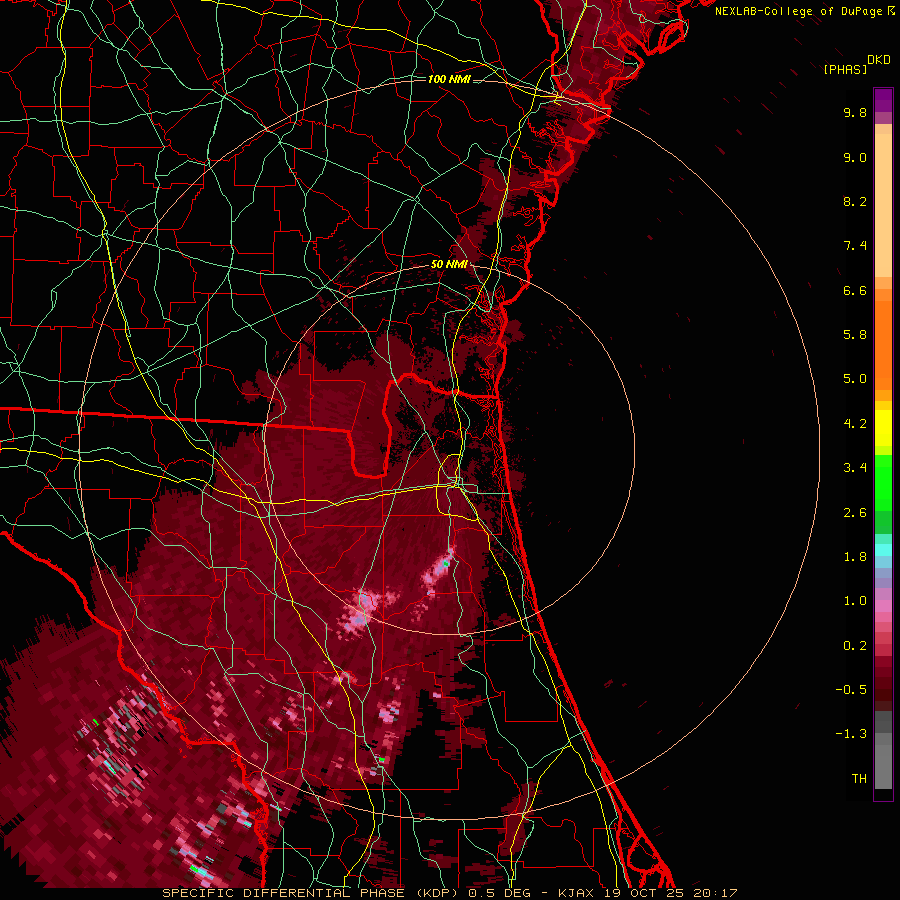This screenshot has width=900, height=900.
Task: Click the 100 NMI range ring label
Action: coord(449,79)
